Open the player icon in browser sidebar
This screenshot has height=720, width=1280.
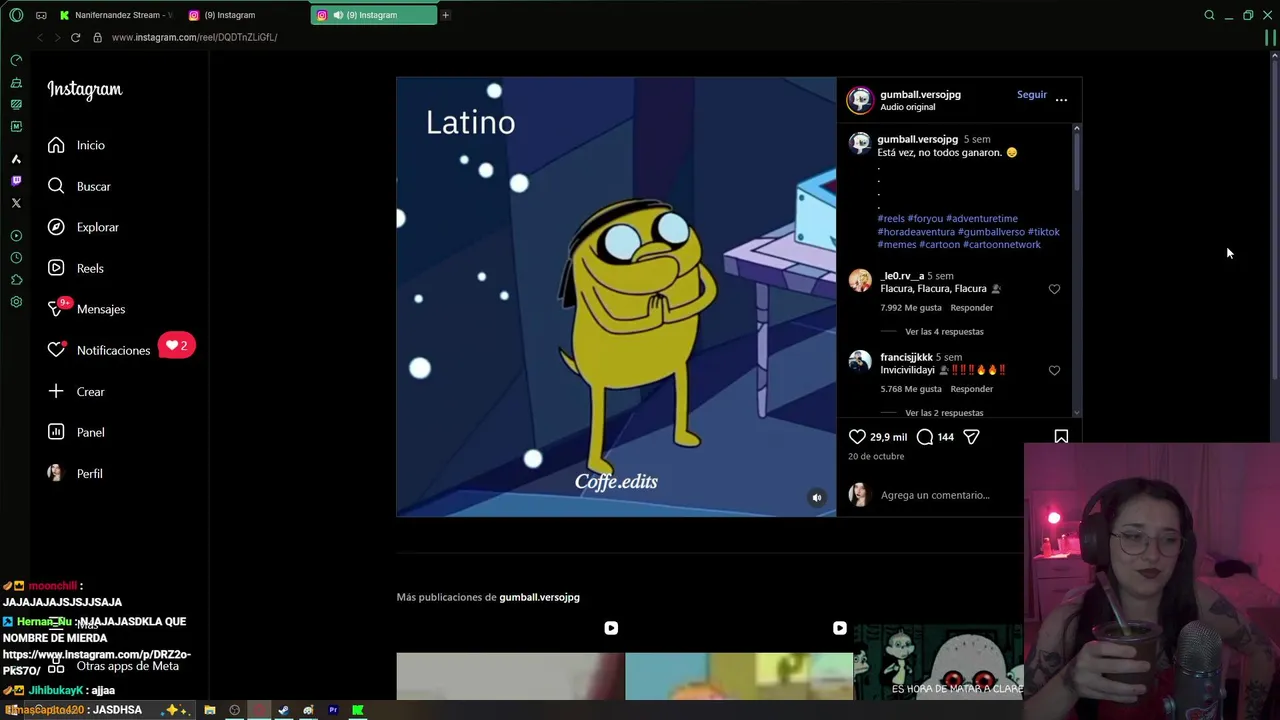(16, 236)
